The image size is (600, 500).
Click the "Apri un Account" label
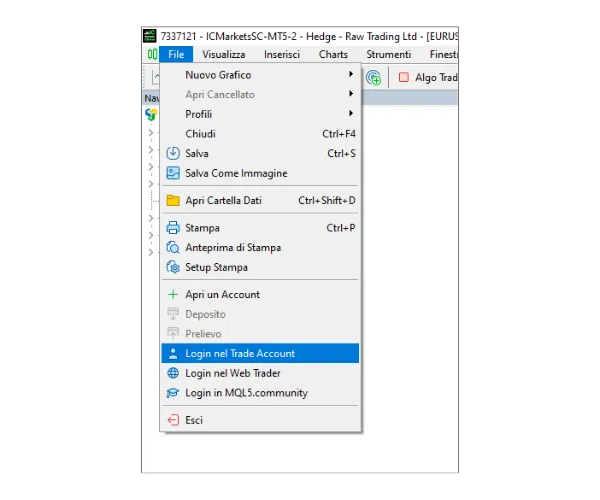click(222, 295)
